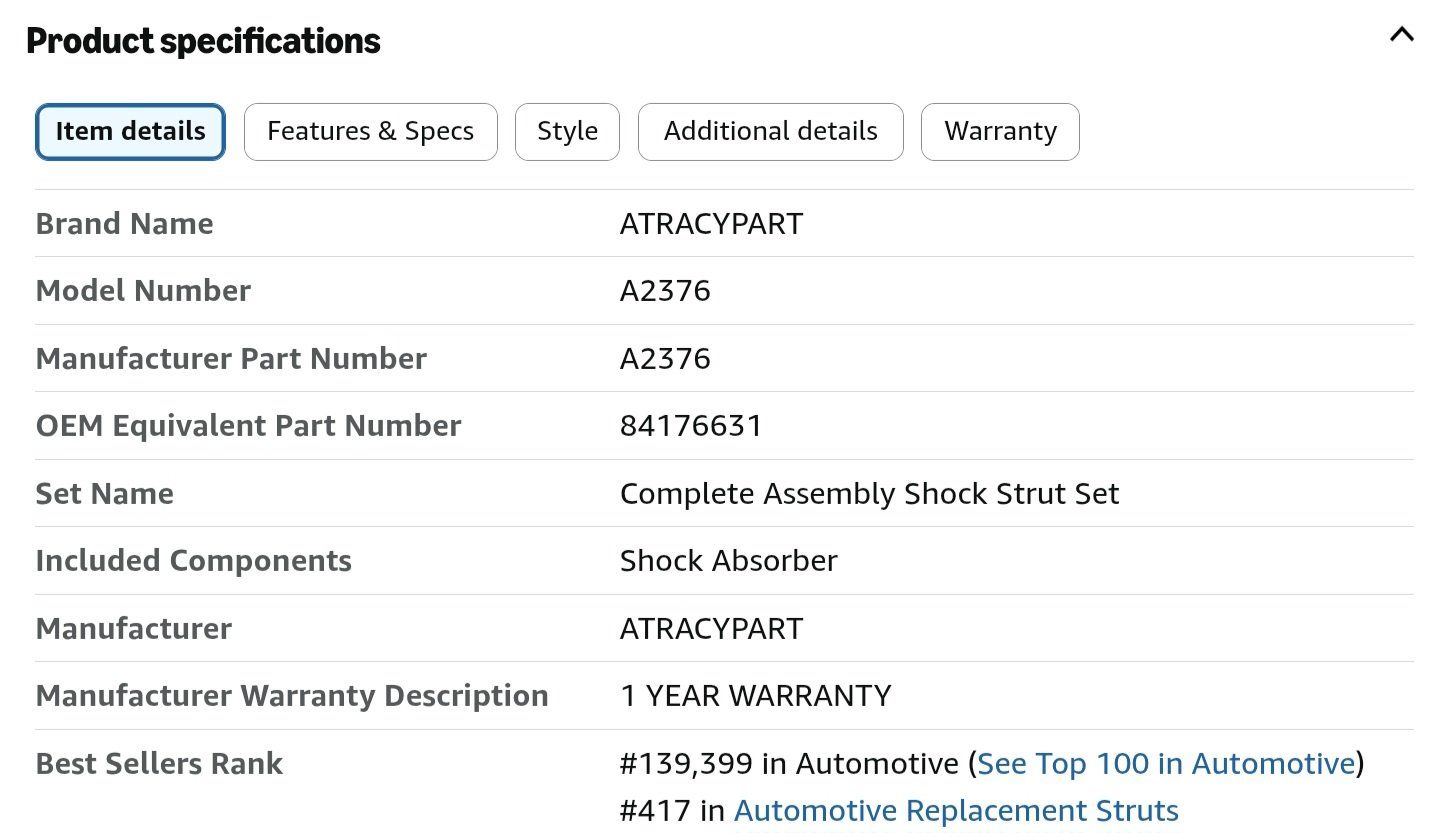The image size is (1440, 833).
Task: Click the 1 YEAR WARRANTY text
Action: tap(755, 696)
